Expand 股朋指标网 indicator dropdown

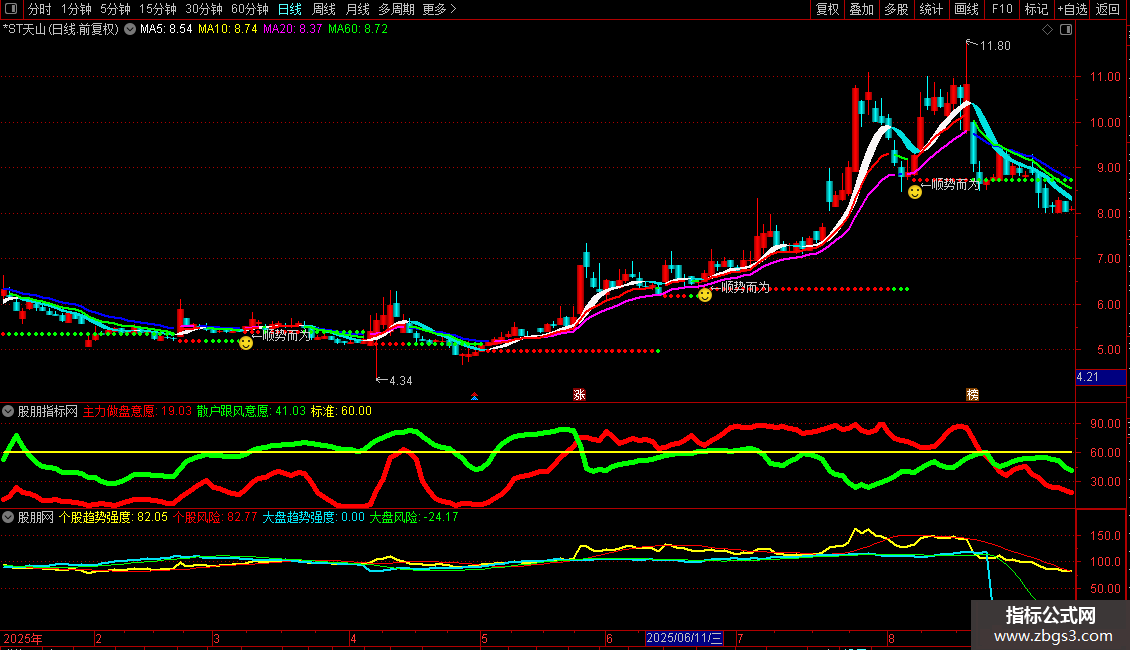[8, 411]
